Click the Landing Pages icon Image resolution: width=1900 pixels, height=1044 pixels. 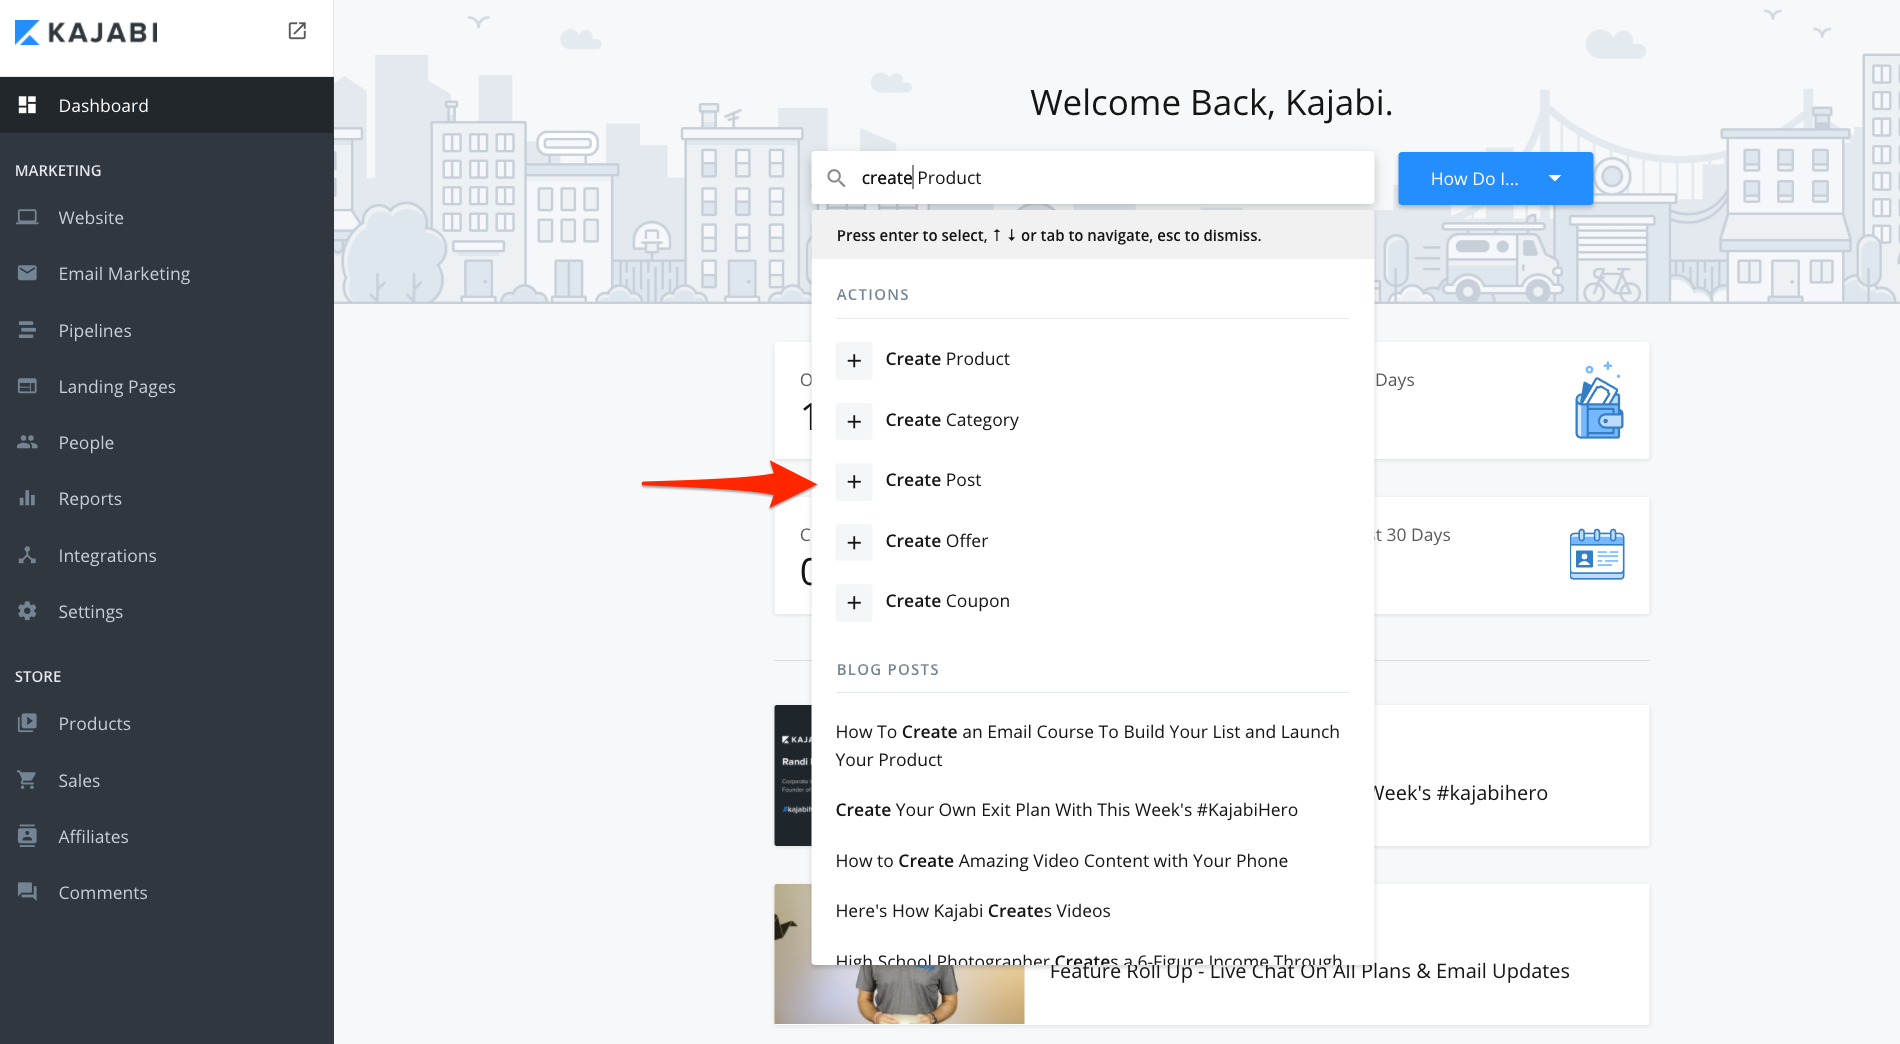point(27,386)
